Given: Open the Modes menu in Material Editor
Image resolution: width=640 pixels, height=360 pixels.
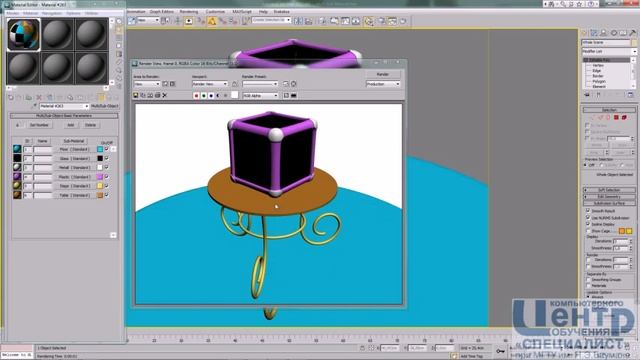Looking at the screenshot, I should coord(12,13).
